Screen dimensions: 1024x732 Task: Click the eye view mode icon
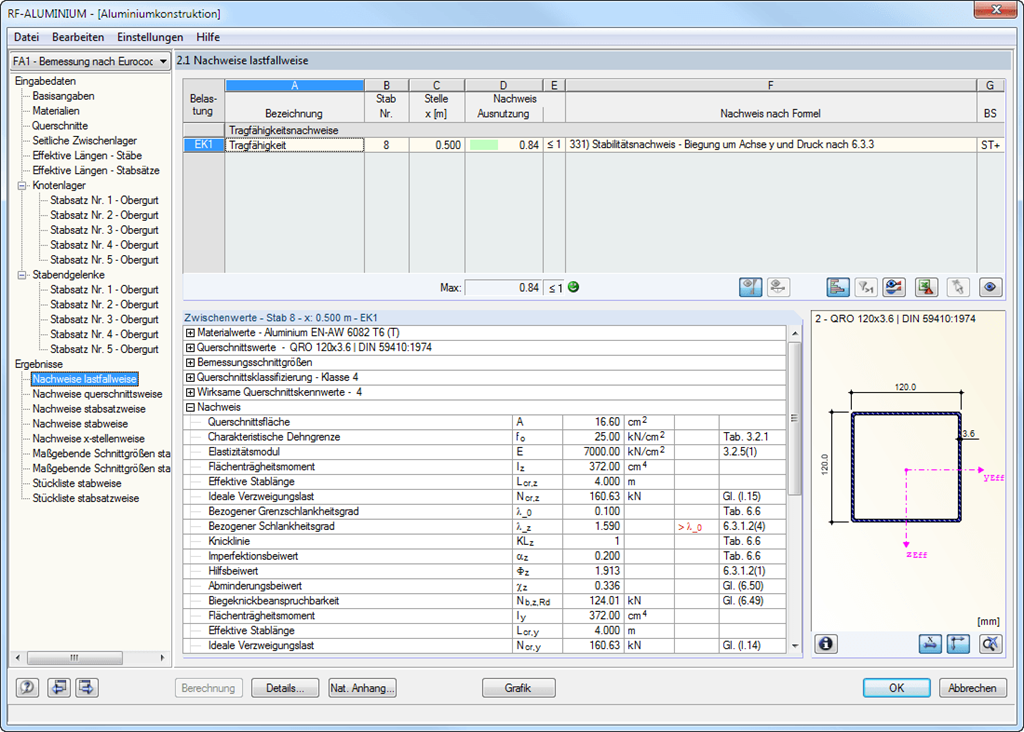[991, 287]
